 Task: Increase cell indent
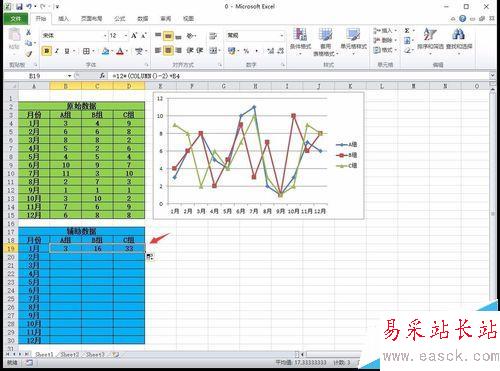tap(199, 50)
